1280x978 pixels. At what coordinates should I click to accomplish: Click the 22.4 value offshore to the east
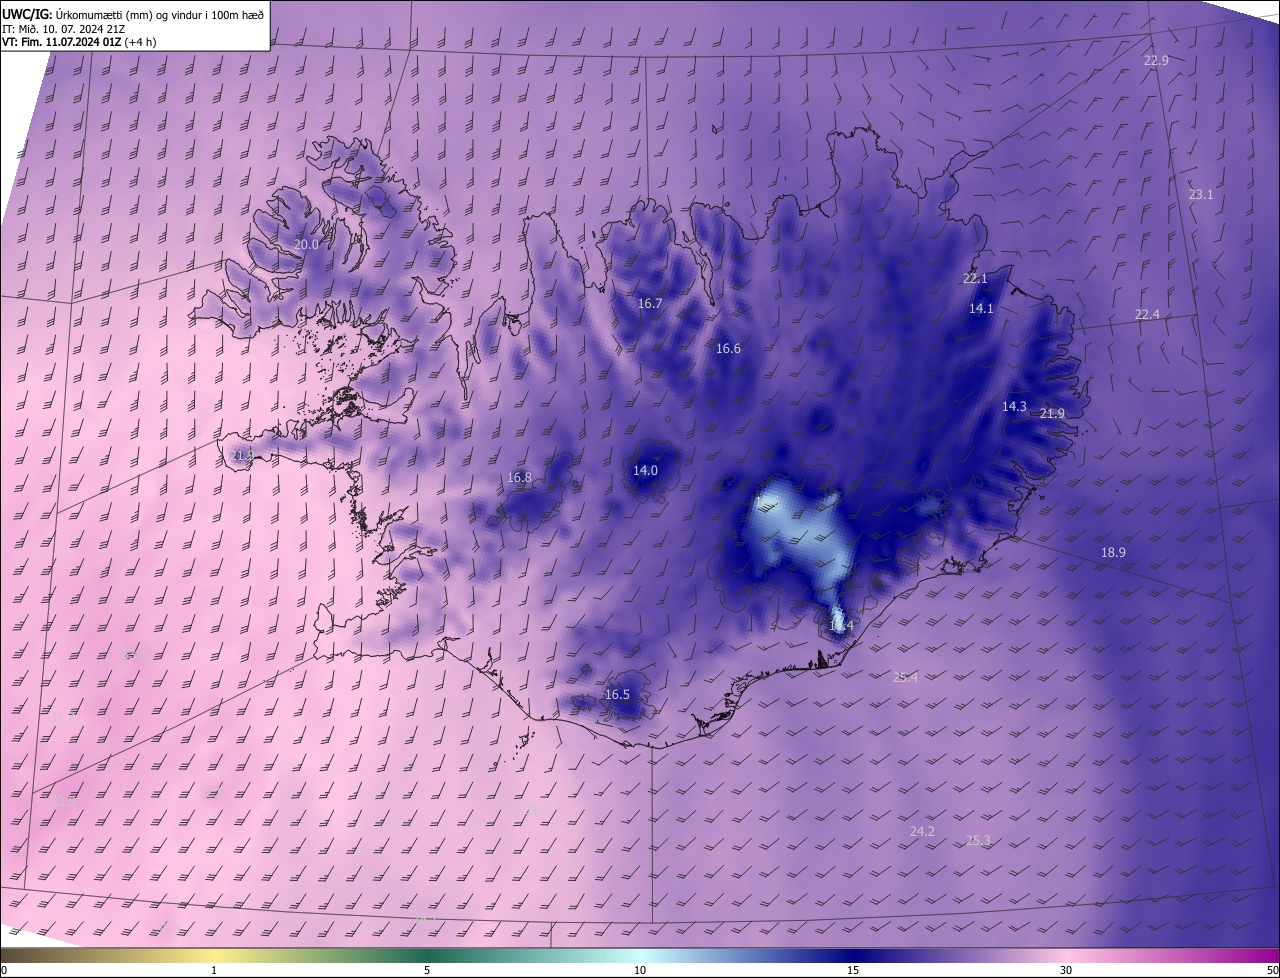1147,315
